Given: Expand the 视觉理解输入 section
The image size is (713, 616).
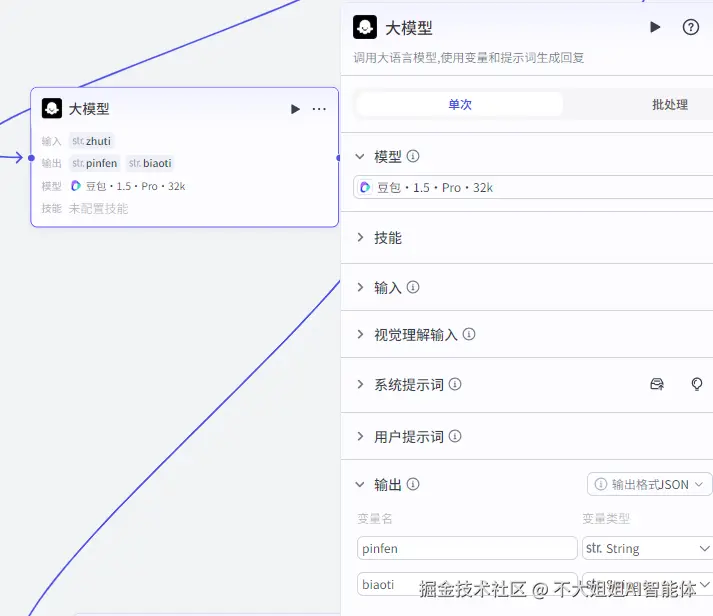Looking at the screenshot, I should [360, 335].
